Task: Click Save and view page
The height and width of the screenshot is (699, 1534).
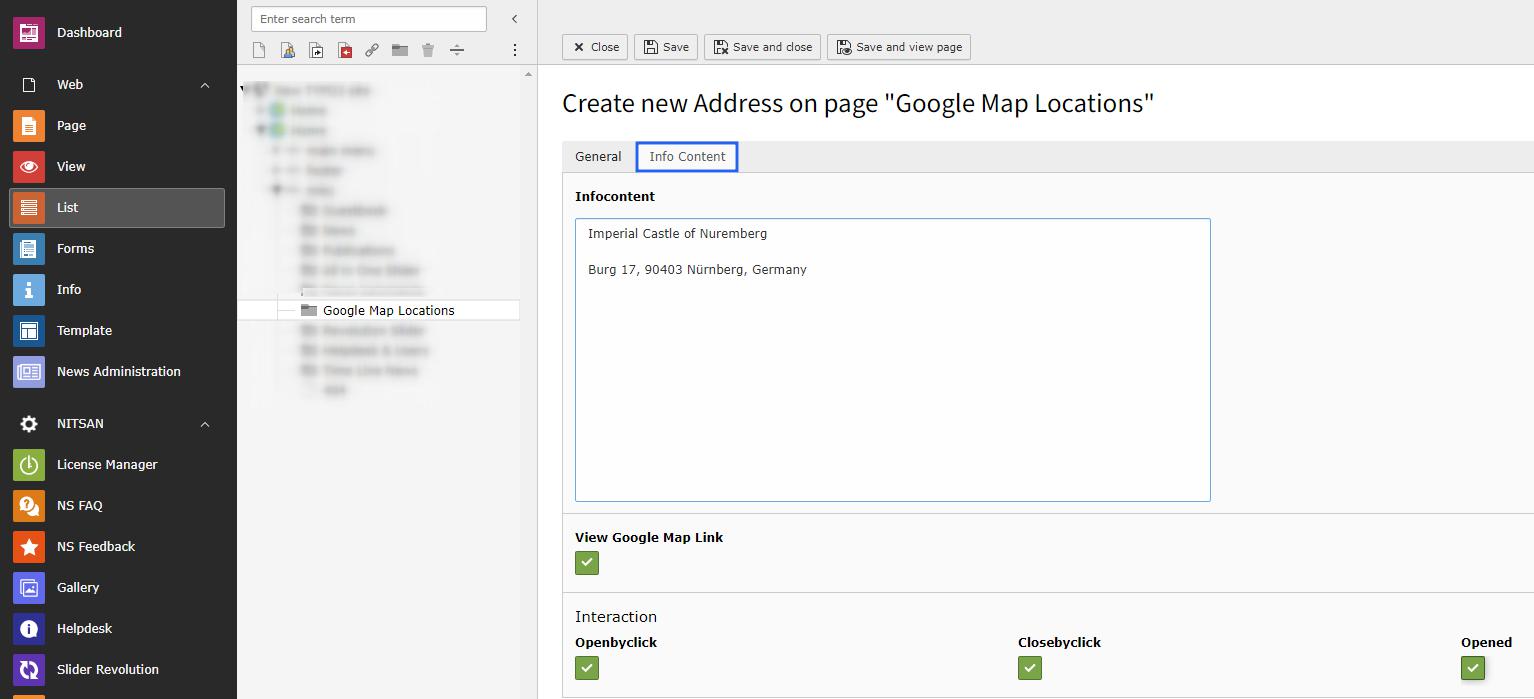Action: pos(899,47)
